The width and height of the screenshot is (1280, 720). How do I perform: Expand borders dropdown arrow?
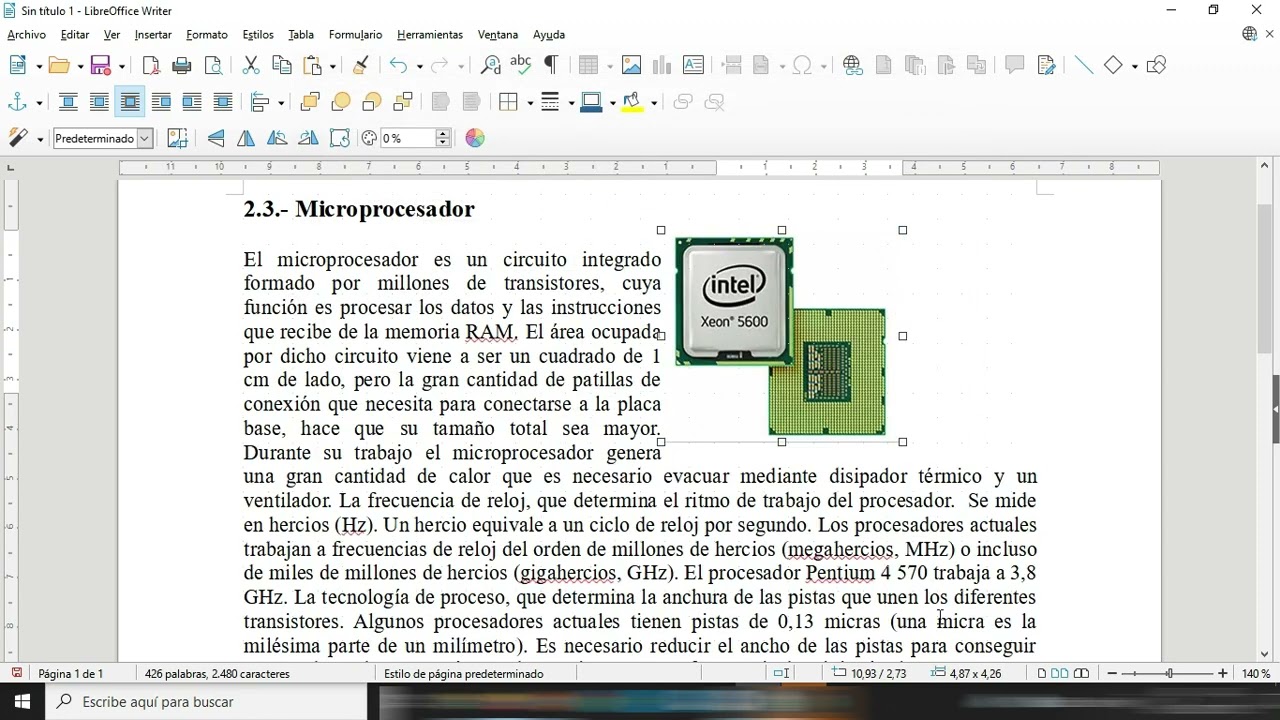click(529, 103)
